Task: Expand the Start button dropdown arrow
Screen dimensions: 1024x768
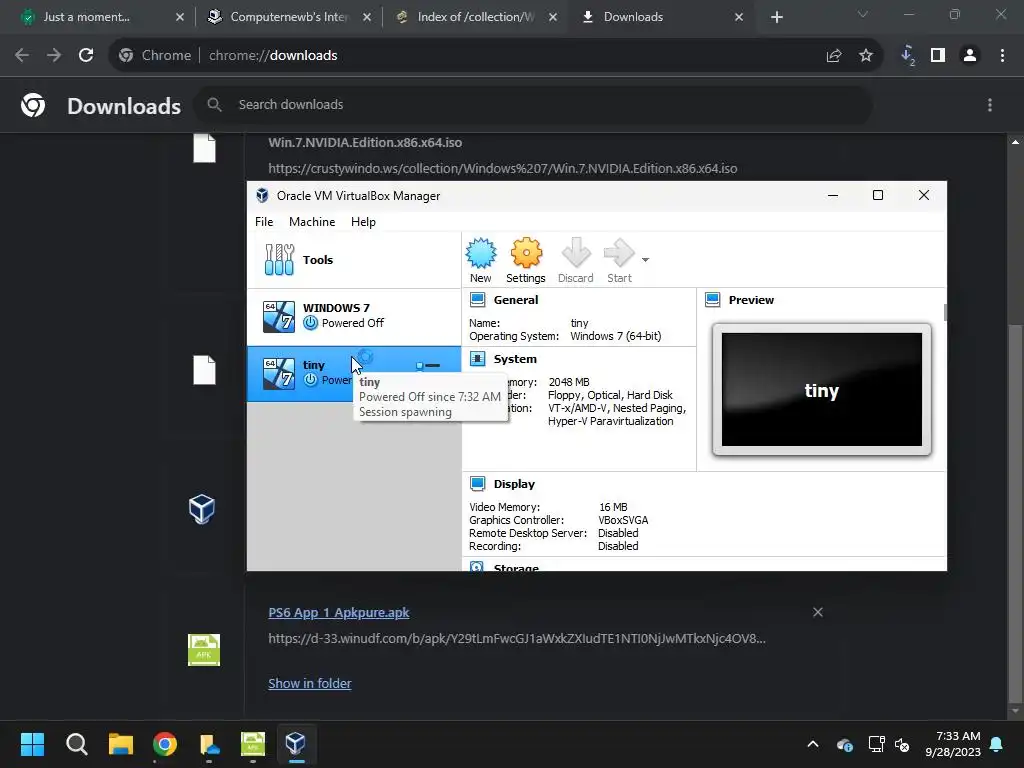Action: (x=645, y=260)
